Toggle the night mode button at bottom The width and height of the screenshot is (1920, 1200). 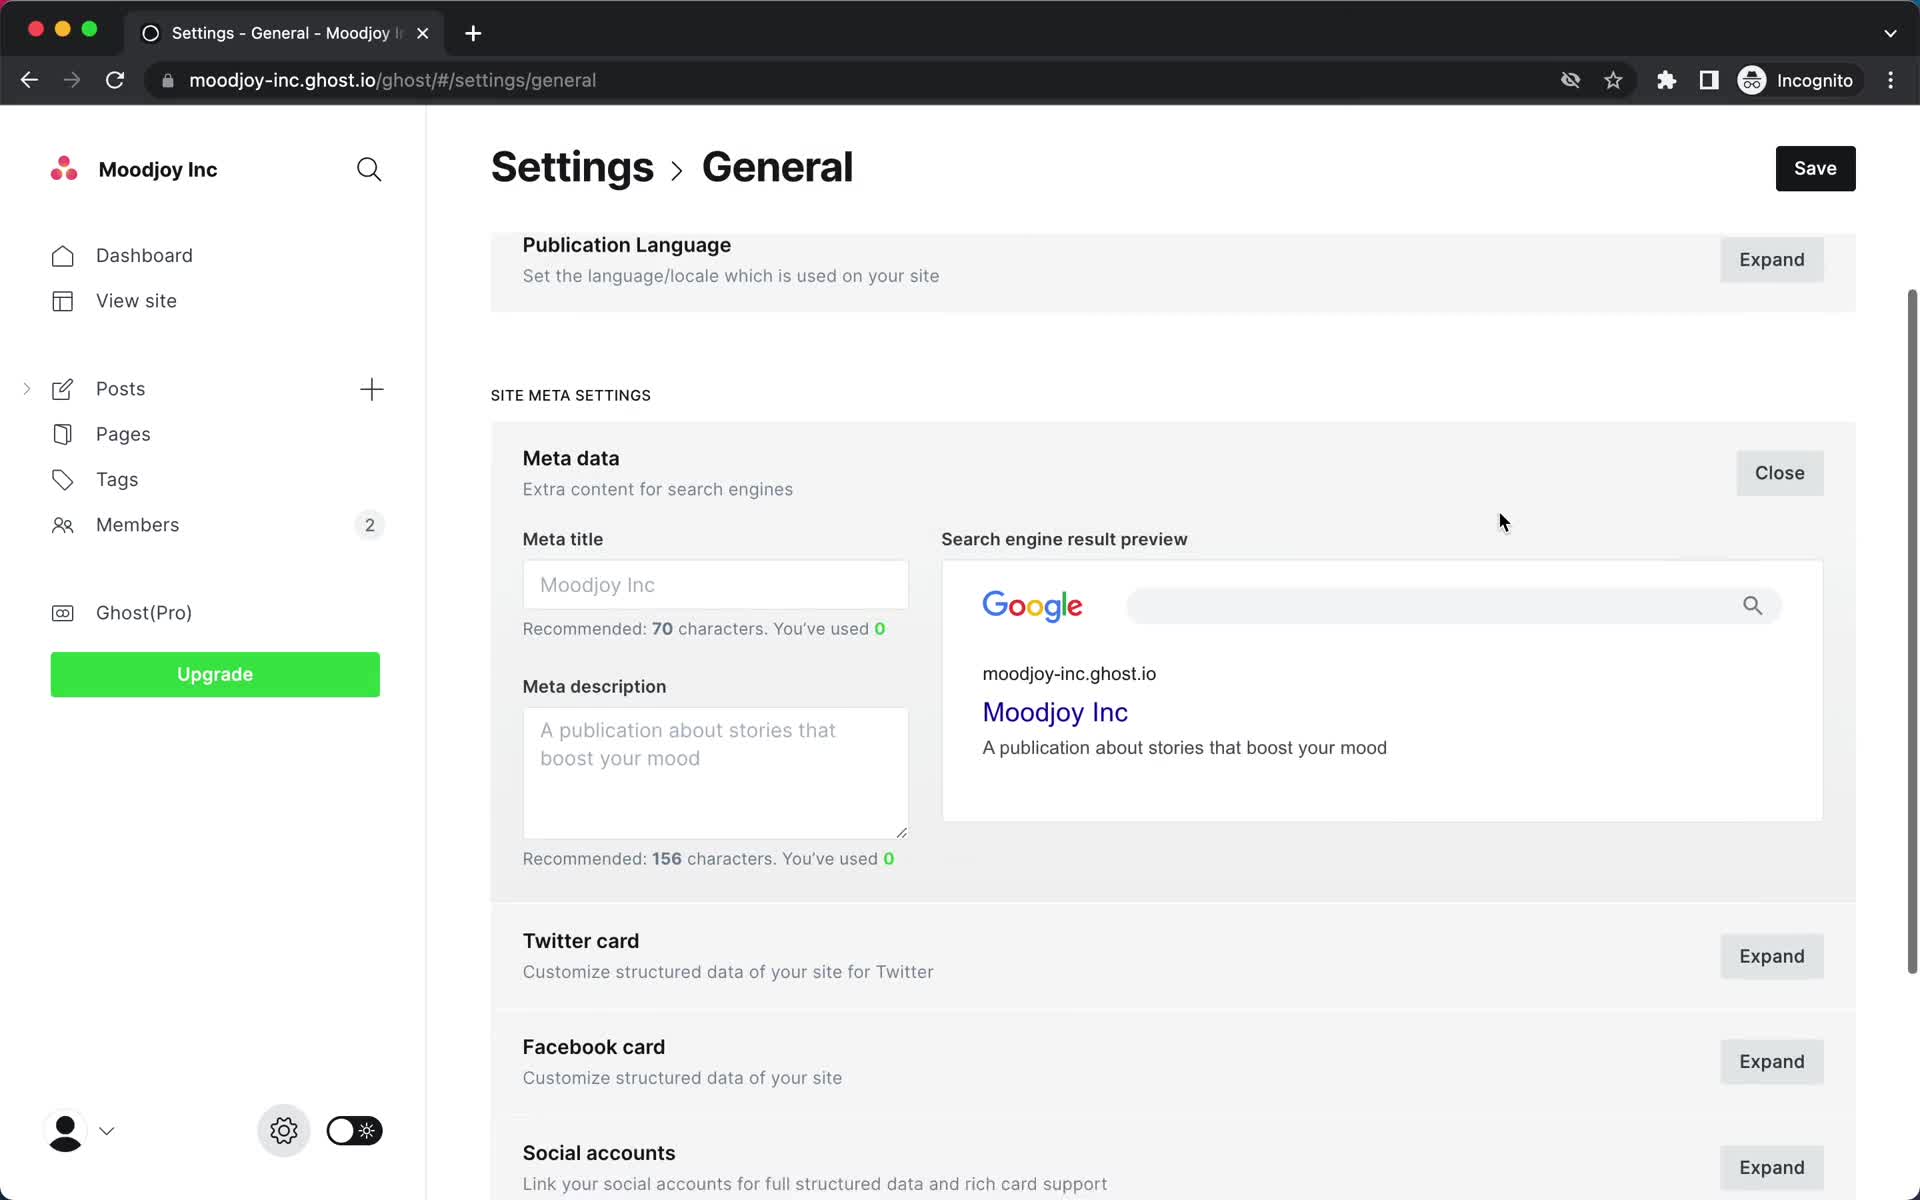[351, 1131]
